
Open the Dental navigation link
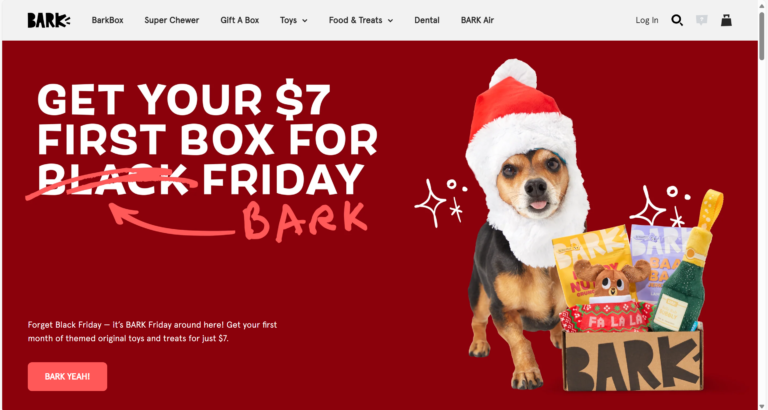point(427,20)
